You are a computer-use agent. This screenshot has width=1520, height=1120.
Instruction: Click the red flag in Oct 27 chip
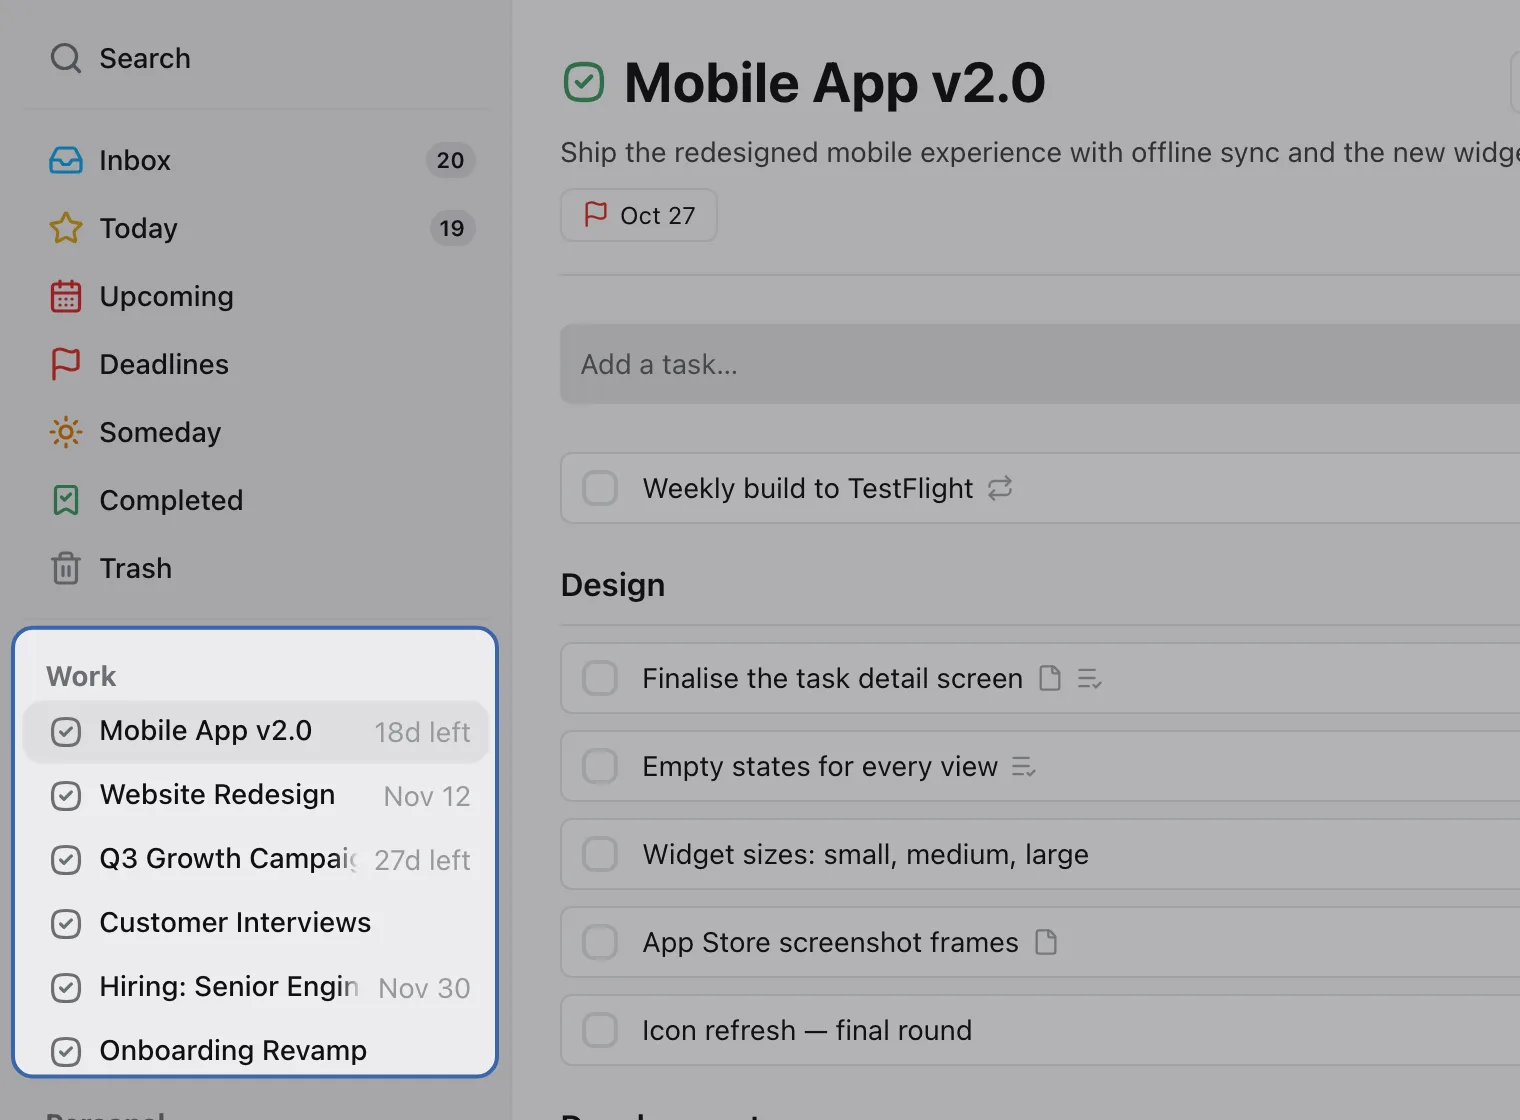(596, 214)
